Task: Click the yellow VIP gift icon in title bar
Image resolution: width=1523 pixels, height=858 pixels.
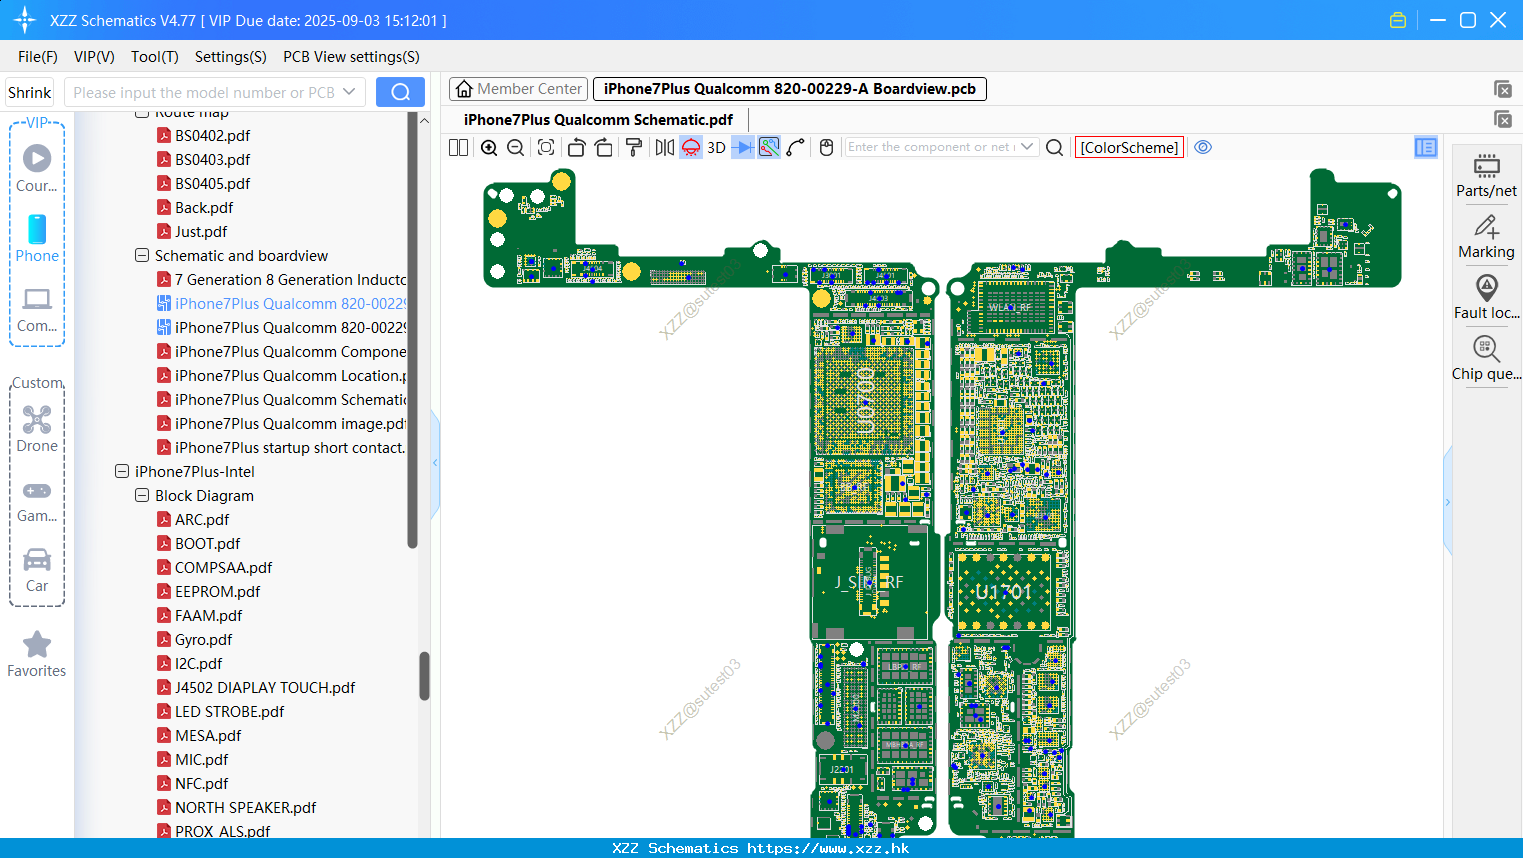Action: [1398, 20]
